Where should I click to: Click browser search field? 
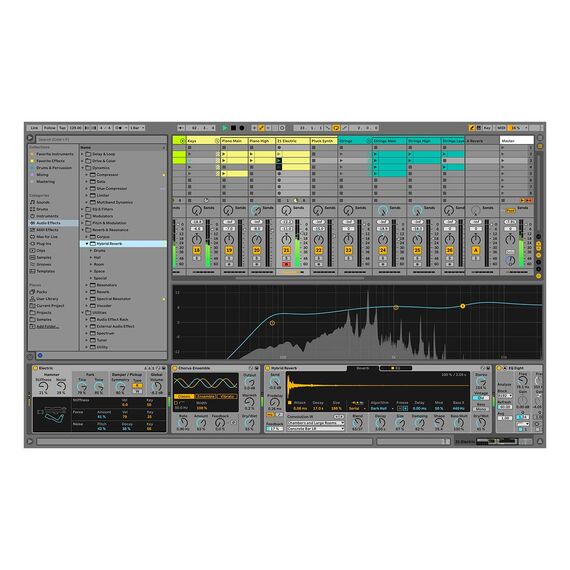point(101,139)
